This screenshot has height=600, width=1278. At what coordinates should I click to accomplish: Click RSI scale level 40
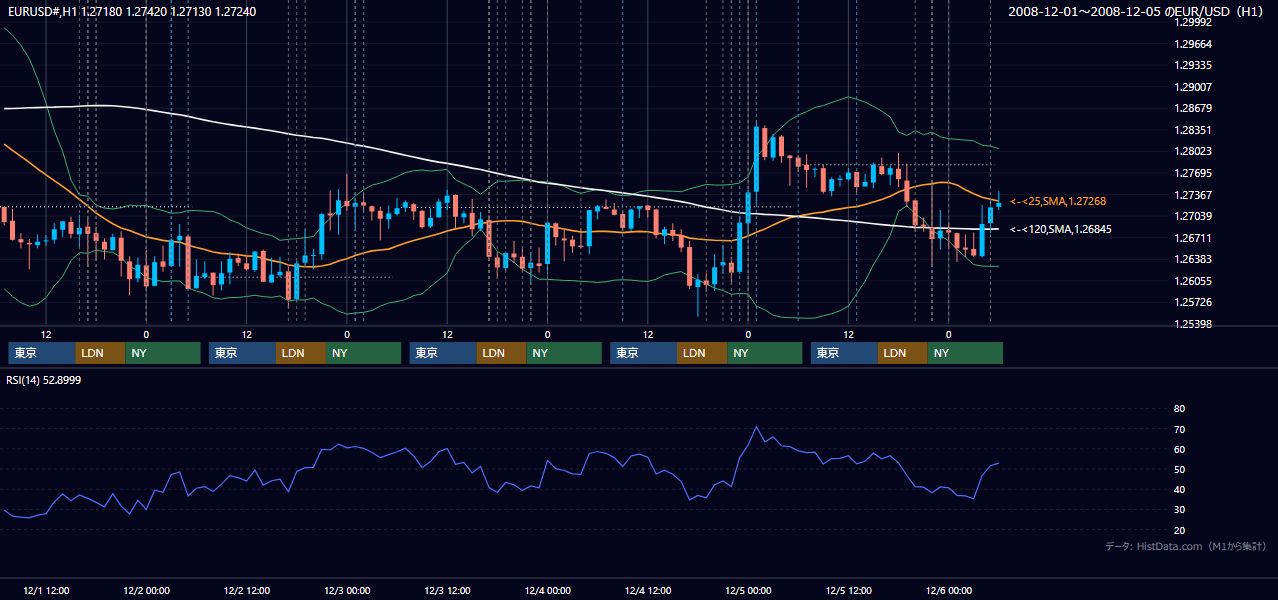tap(1179, 489)
